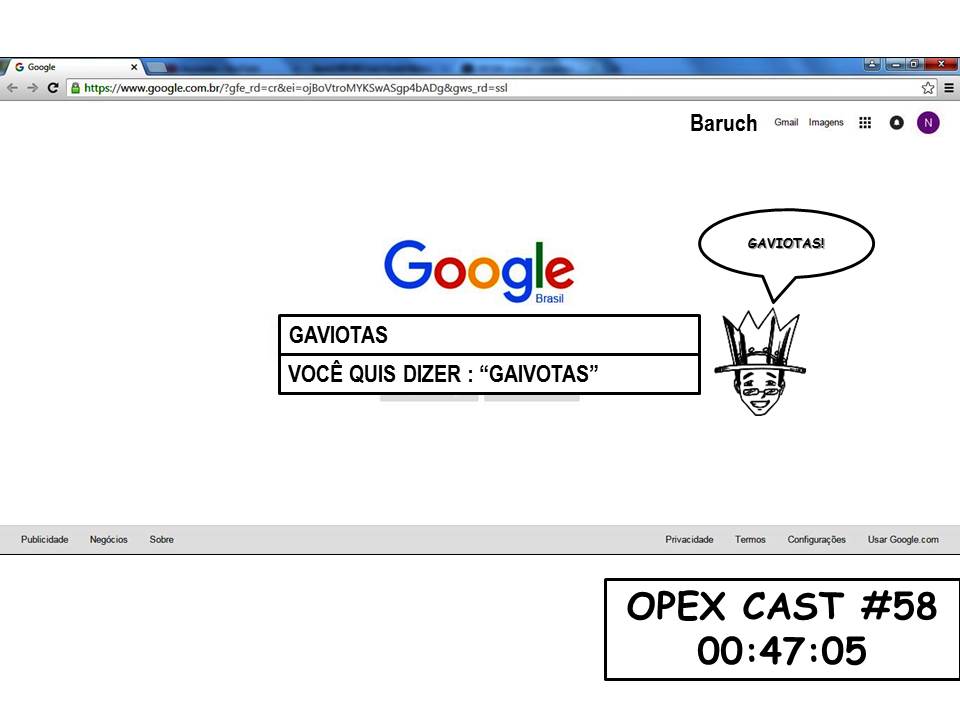
Task: Select the "GAIVOTAS" suggestion
Action: pyautogui.click(x=488, y=375)
